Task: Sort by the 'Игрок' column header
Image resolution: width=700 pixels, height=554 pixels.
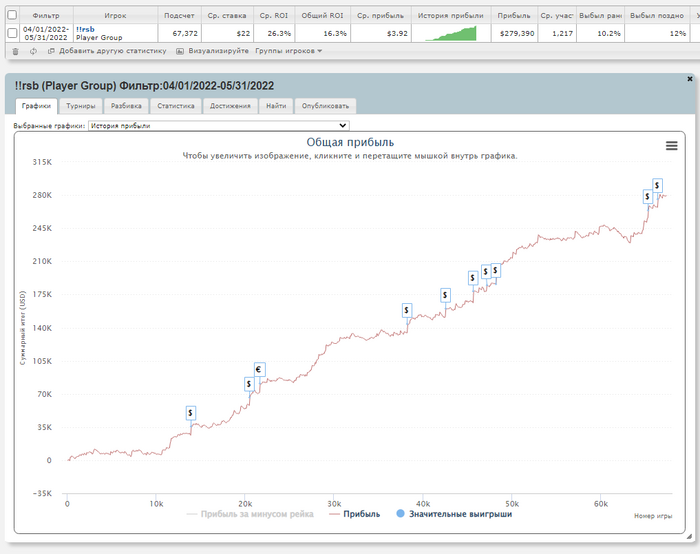Action: tap(115, 16)
